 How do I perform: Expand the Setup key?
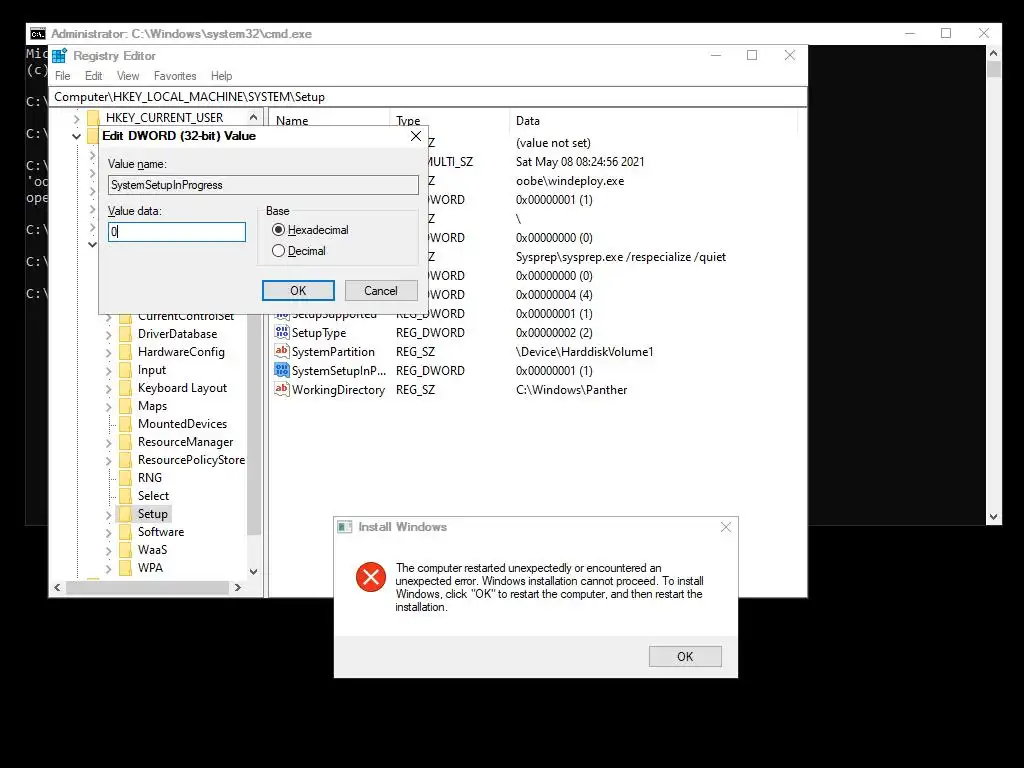tap(108, 515)
